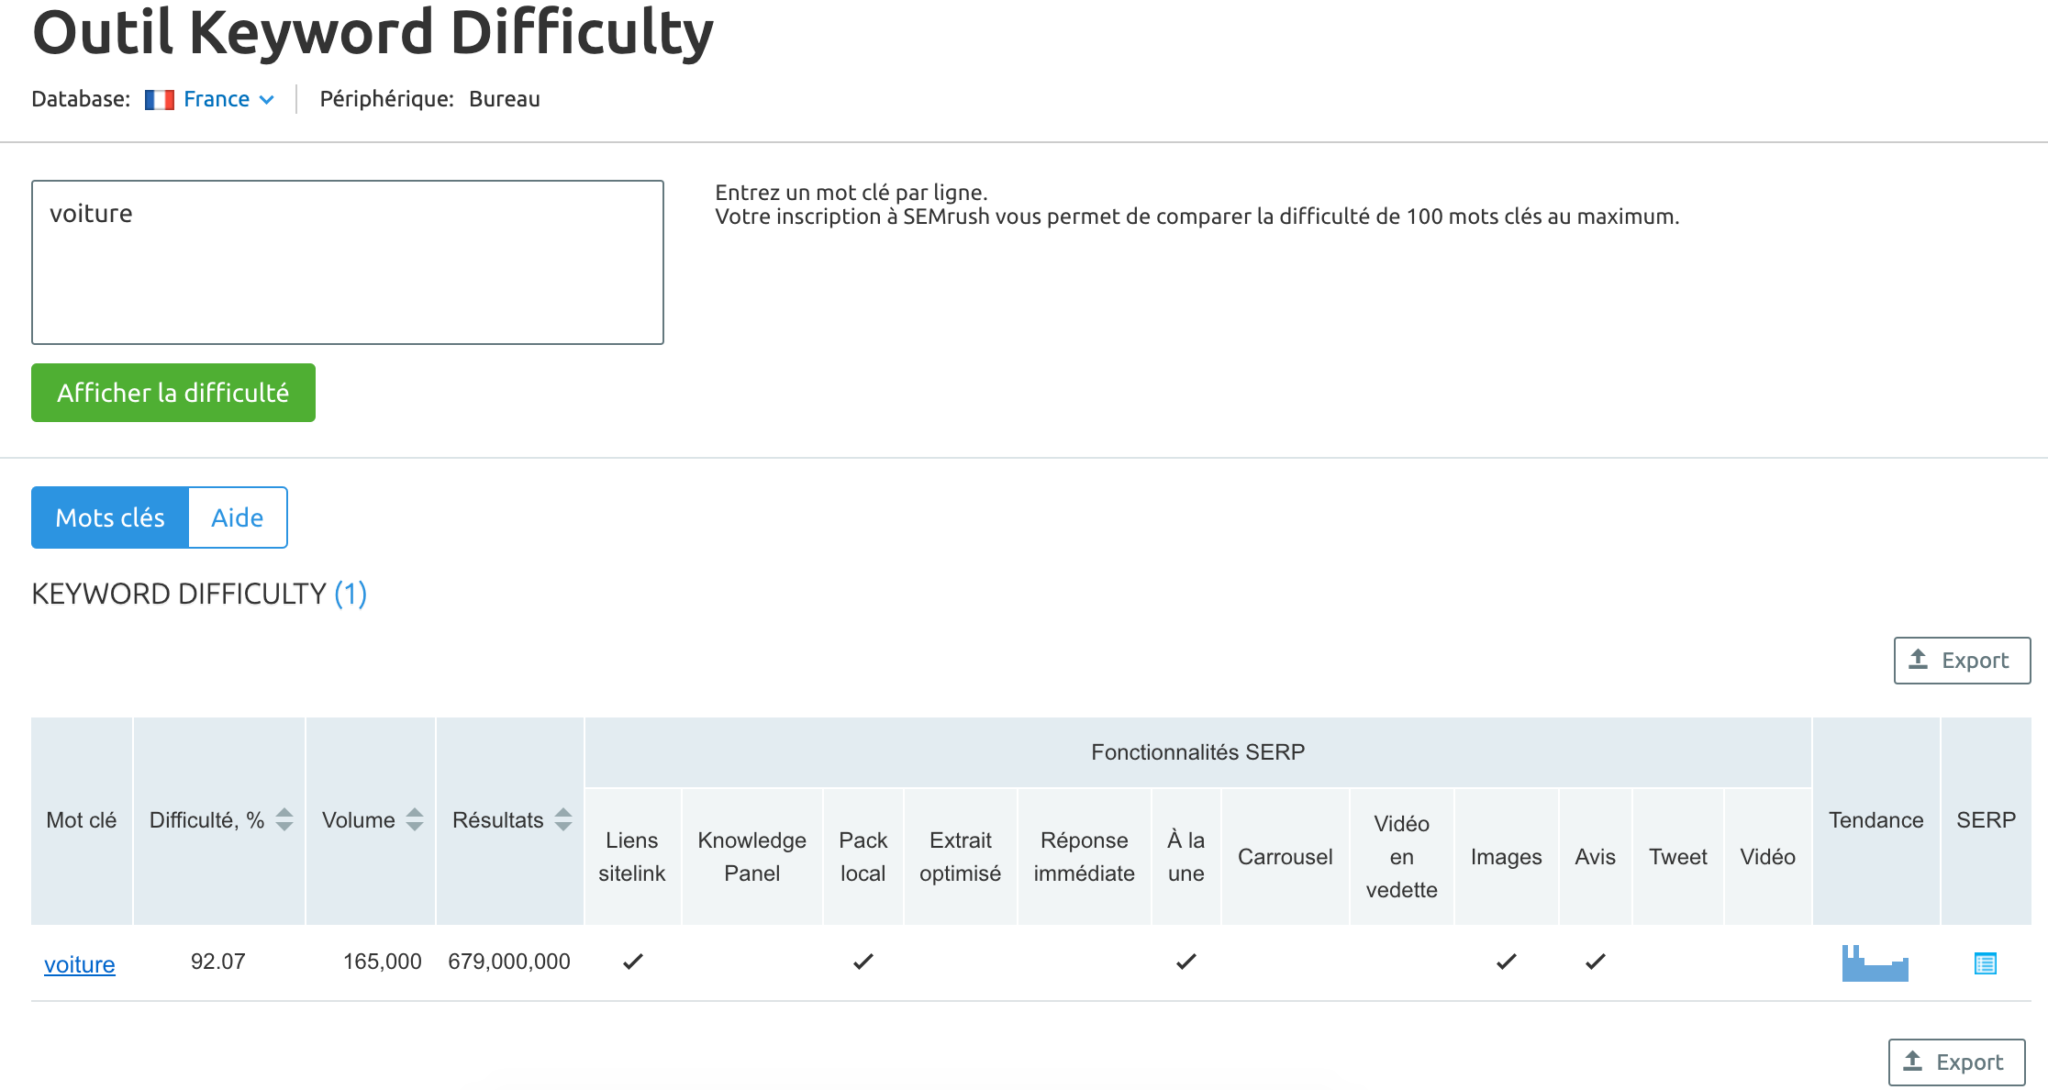Sort table by Résultats column arrows
Viewport: 2048px width, 1090px height.
click(x=564, y=820)
